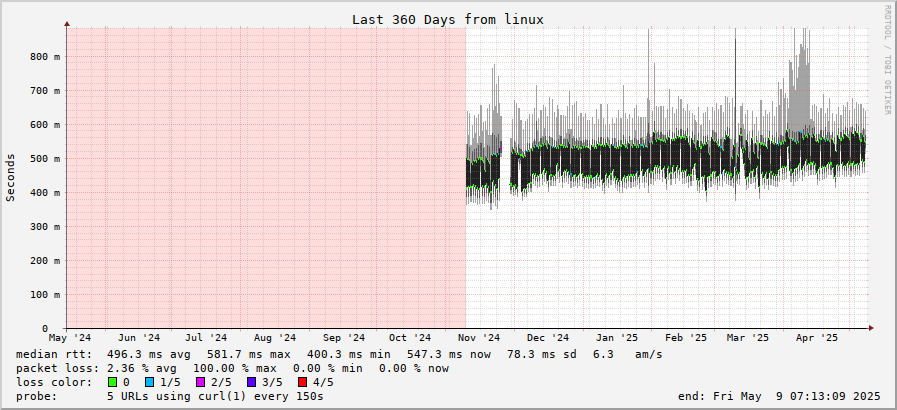Click the 'median rtt:' legend label
This screenshot has width=897, height=410.
pyautogui.click(x=53, y=355)
